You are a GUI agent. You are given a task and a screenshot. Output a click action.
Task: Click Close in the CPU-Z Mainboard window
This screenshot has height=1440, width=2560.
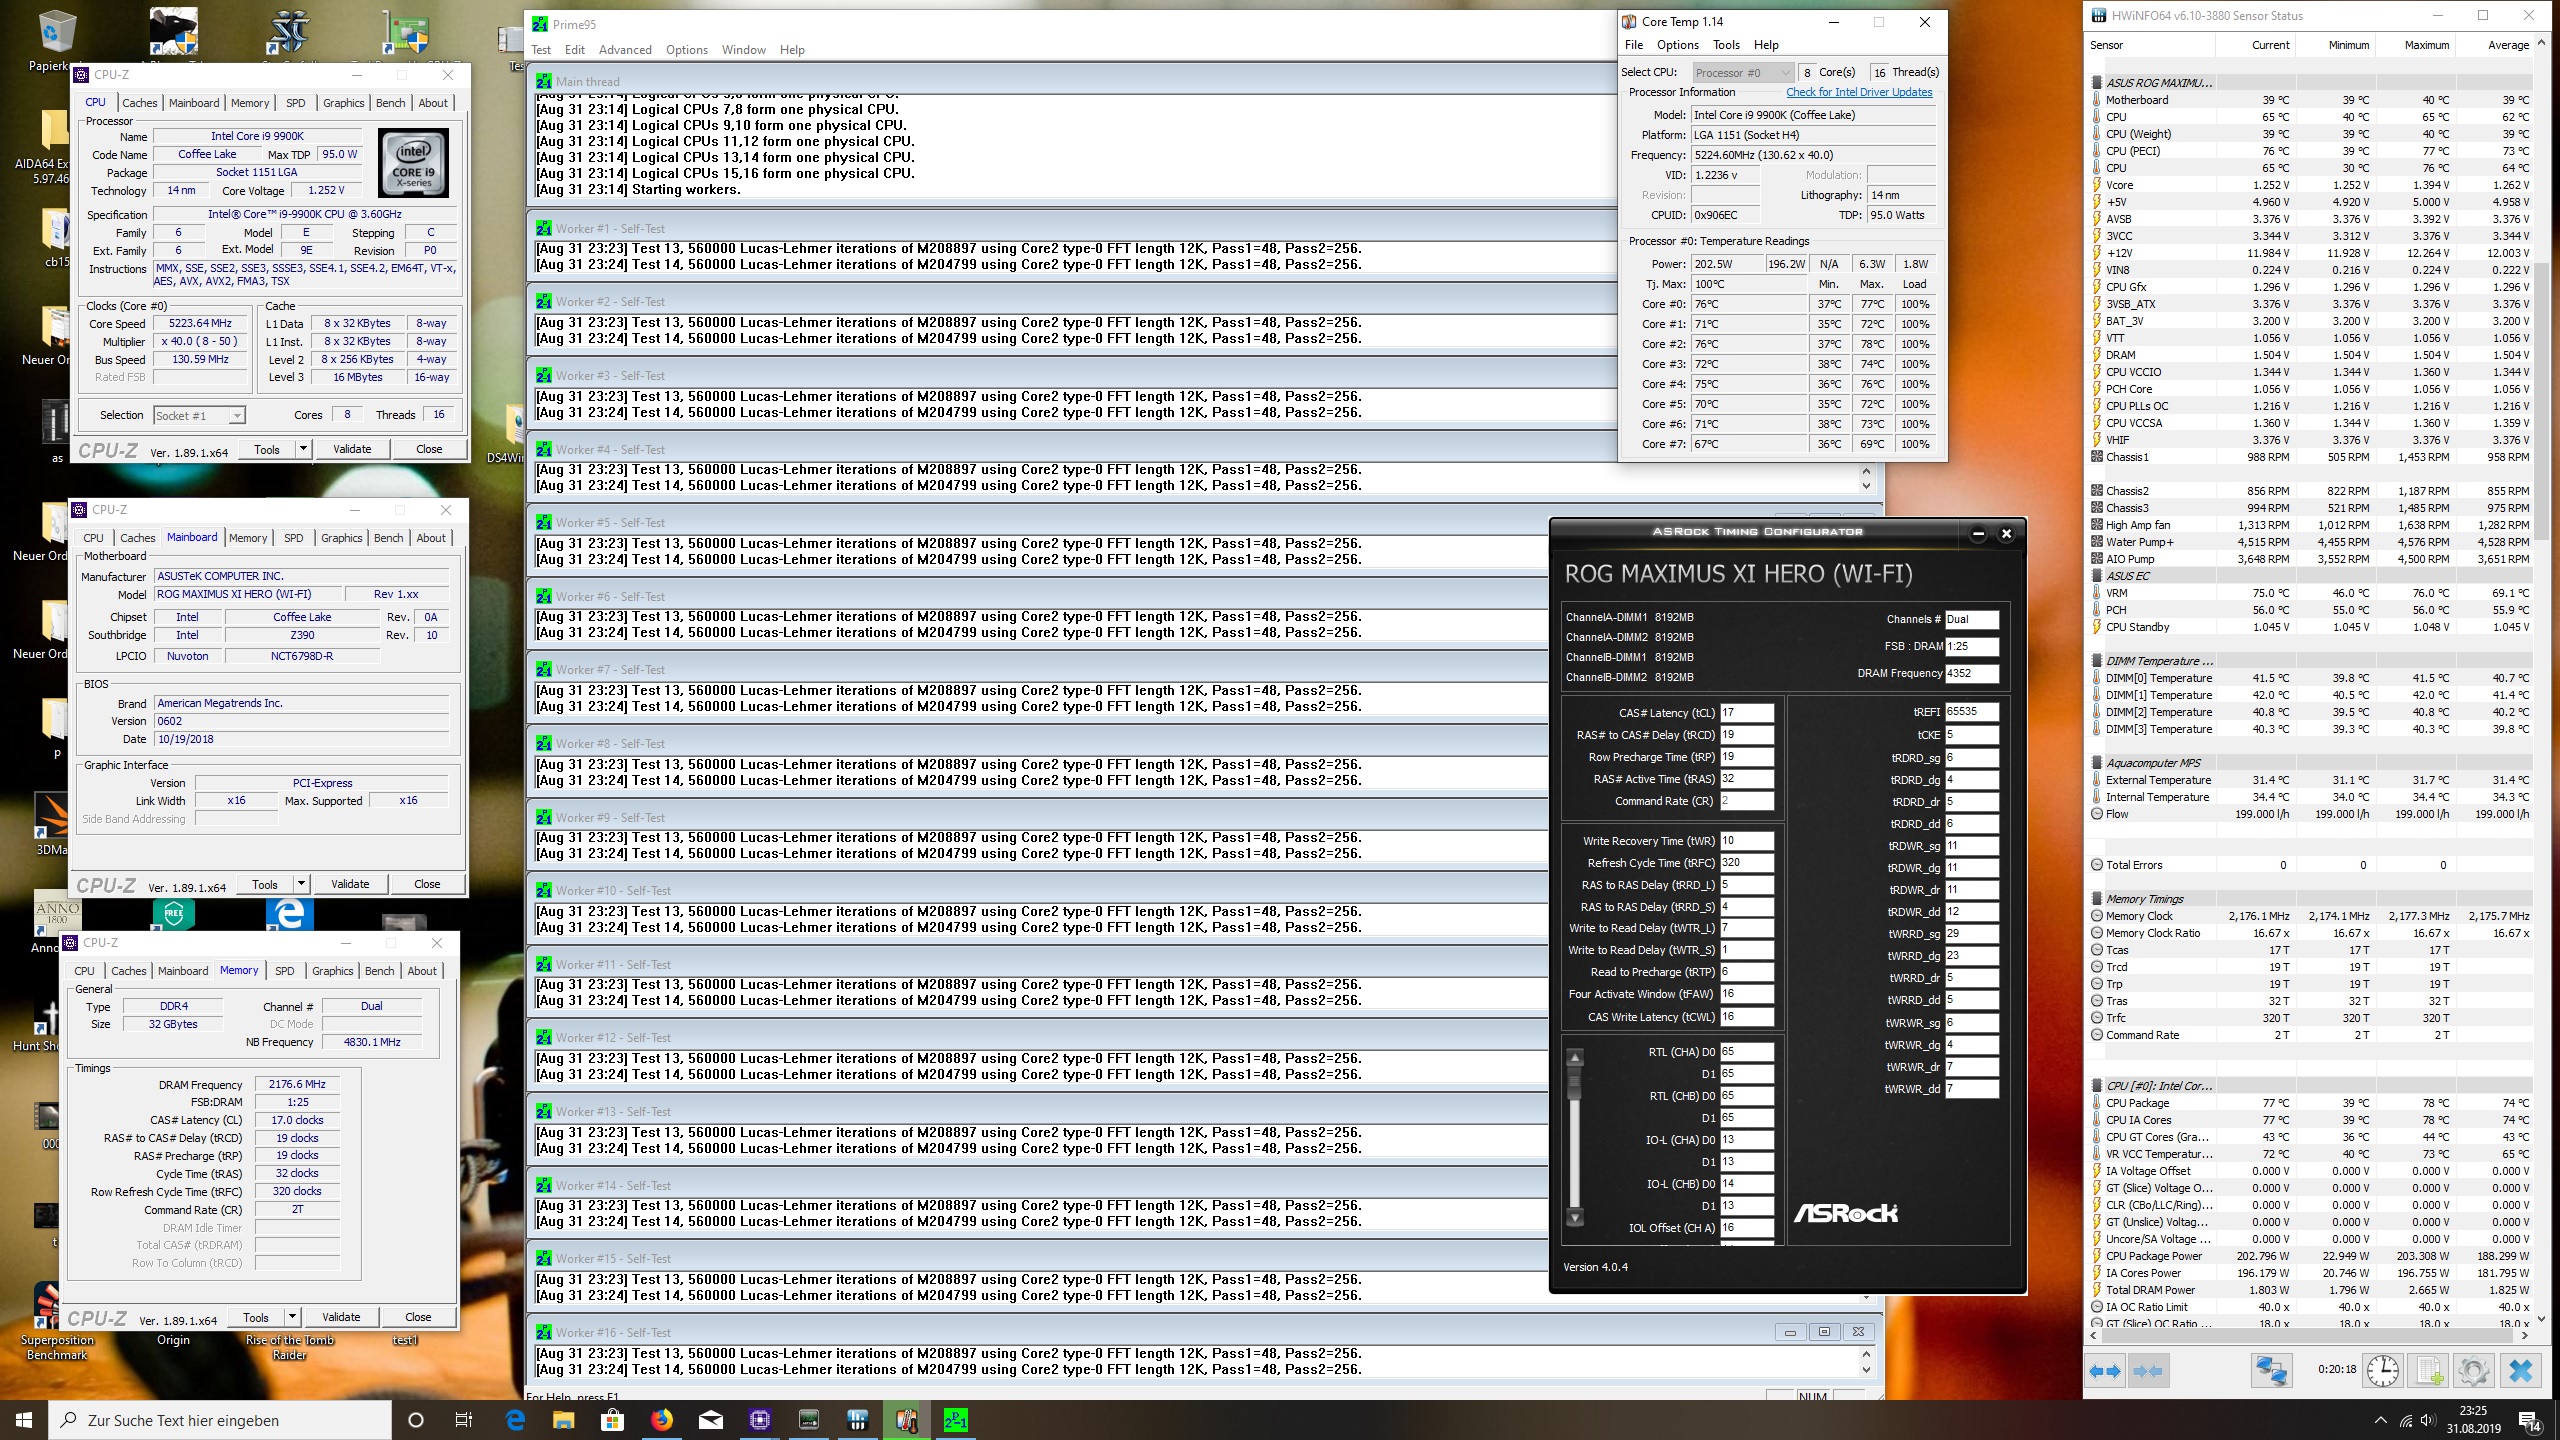point(427,884)
